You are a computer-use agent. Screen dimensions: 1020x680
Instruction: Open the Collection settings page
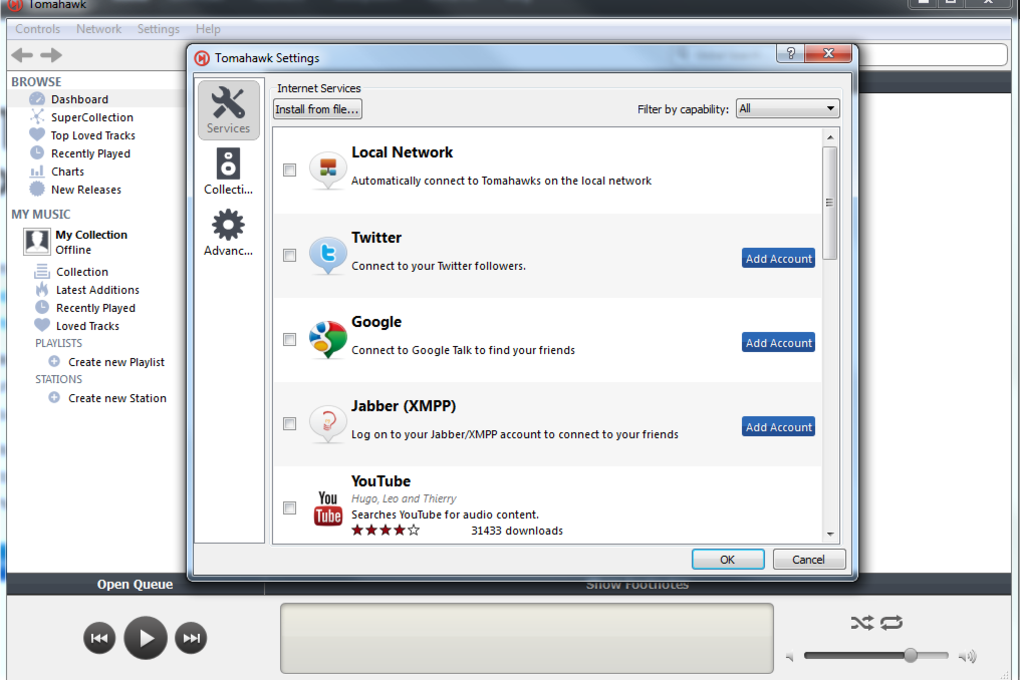228,171
